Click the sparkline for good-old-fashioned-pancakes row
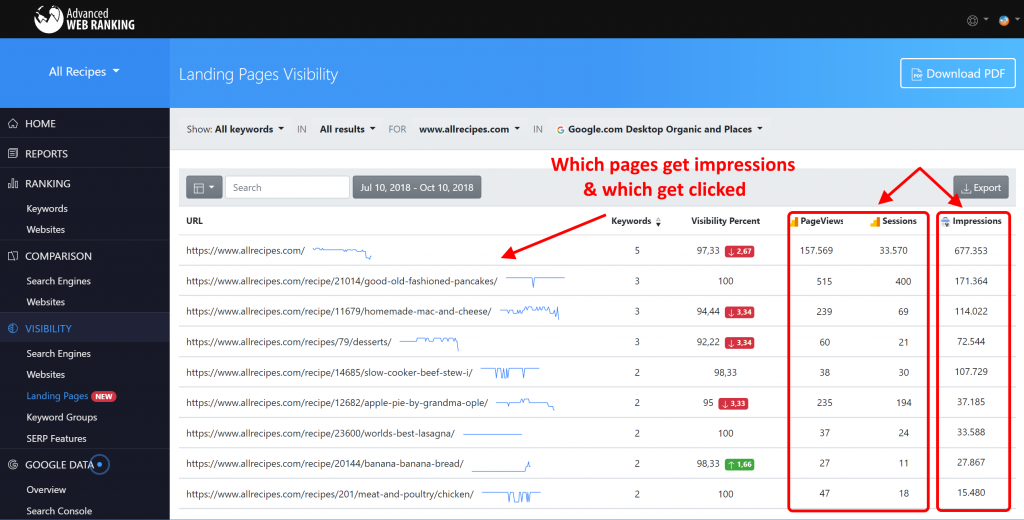This screenshot has width=1024, height=520. tap(535, 281)
